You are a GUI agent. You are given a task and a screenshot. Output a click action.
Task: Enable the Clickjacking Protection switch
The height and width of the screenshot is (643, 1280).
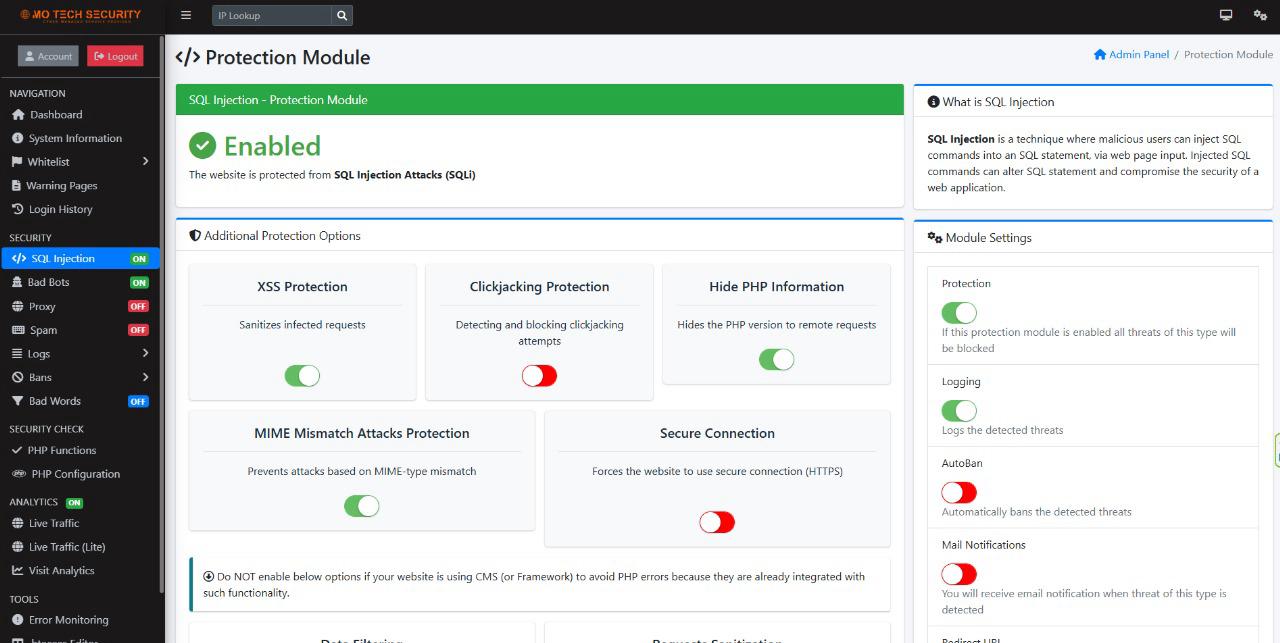pos(539,376)
